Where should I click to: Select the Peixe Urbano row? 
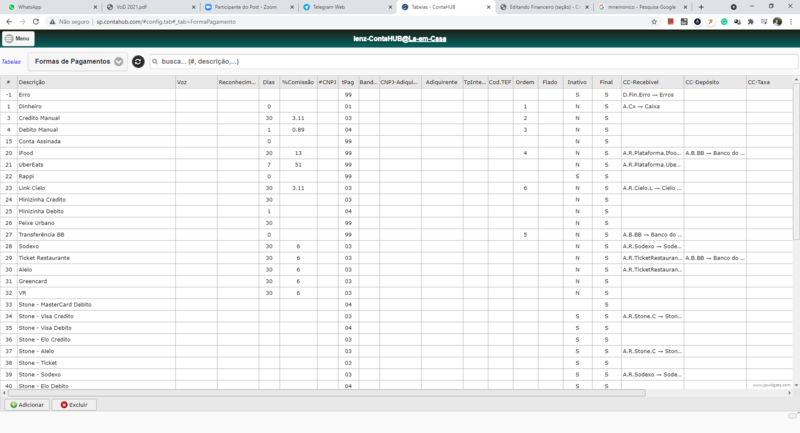[398, 223]
